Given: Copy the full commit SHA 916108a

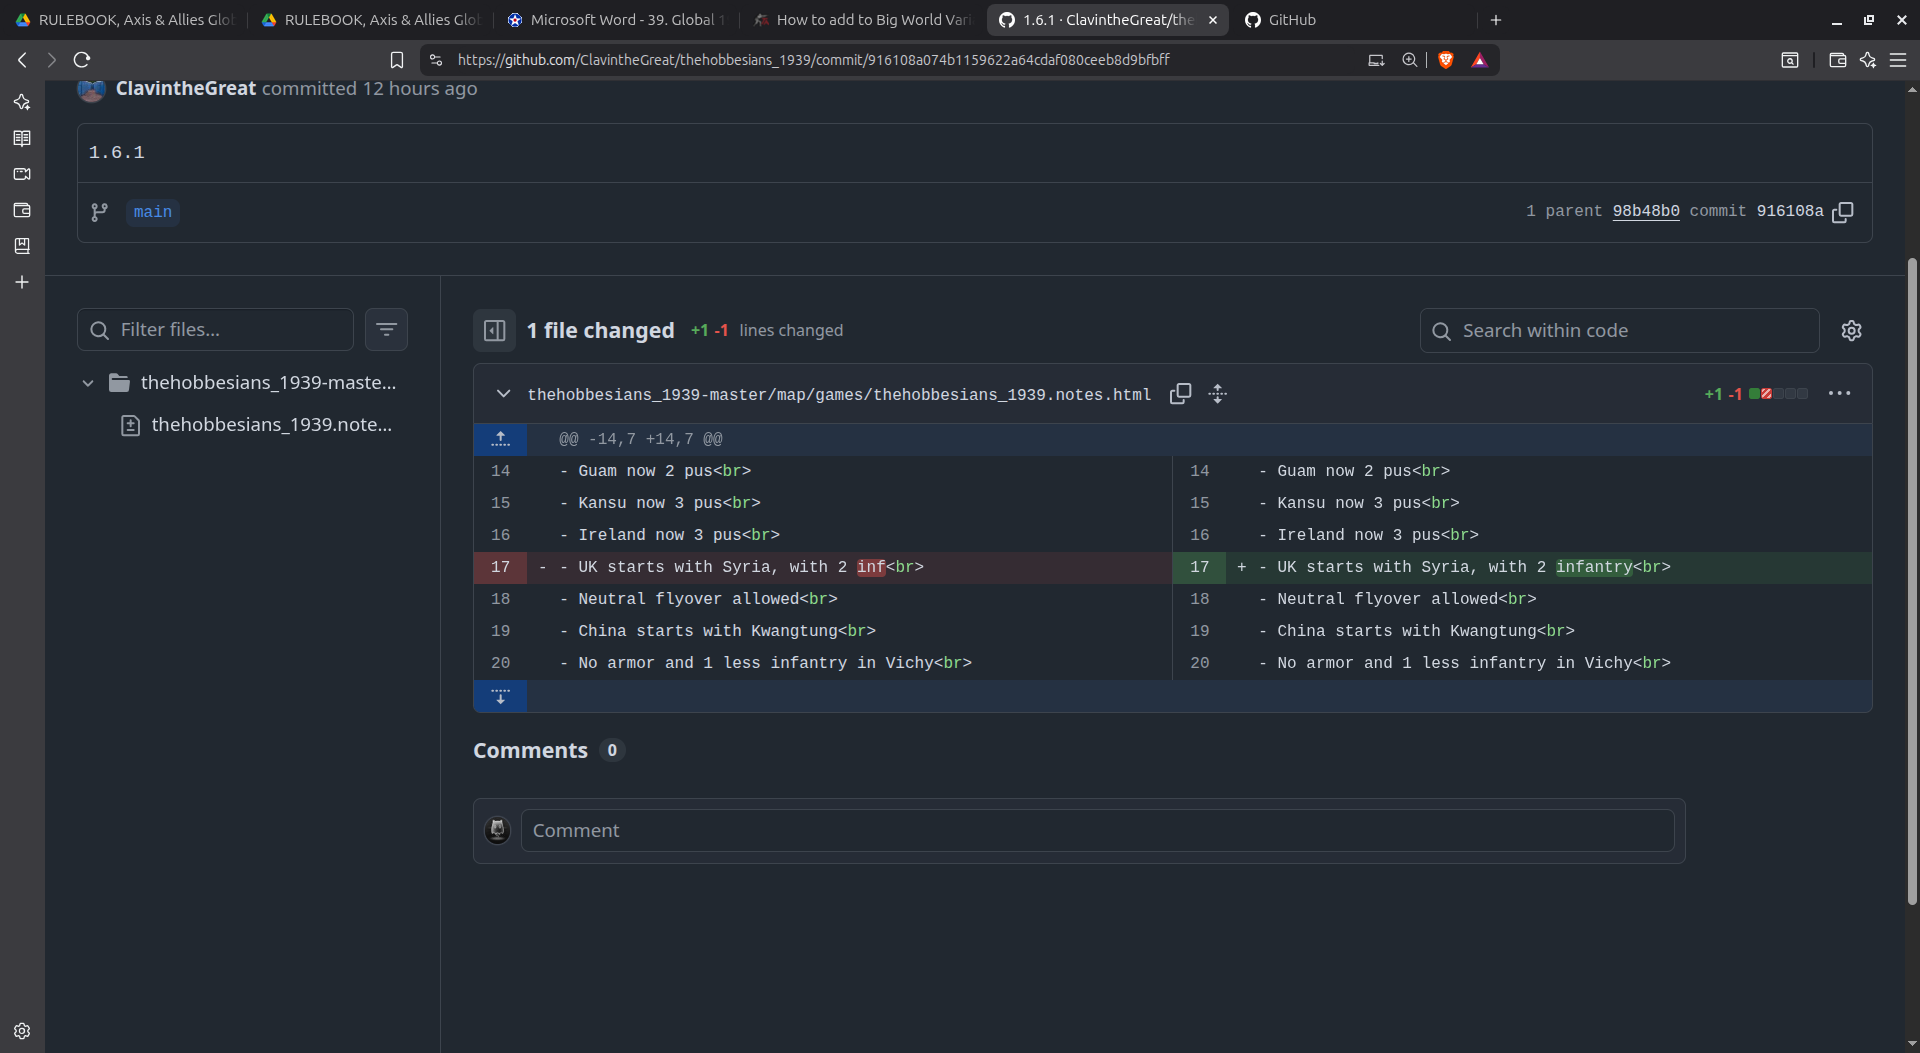Looking at the screenshot, I should pos(1843,212).
